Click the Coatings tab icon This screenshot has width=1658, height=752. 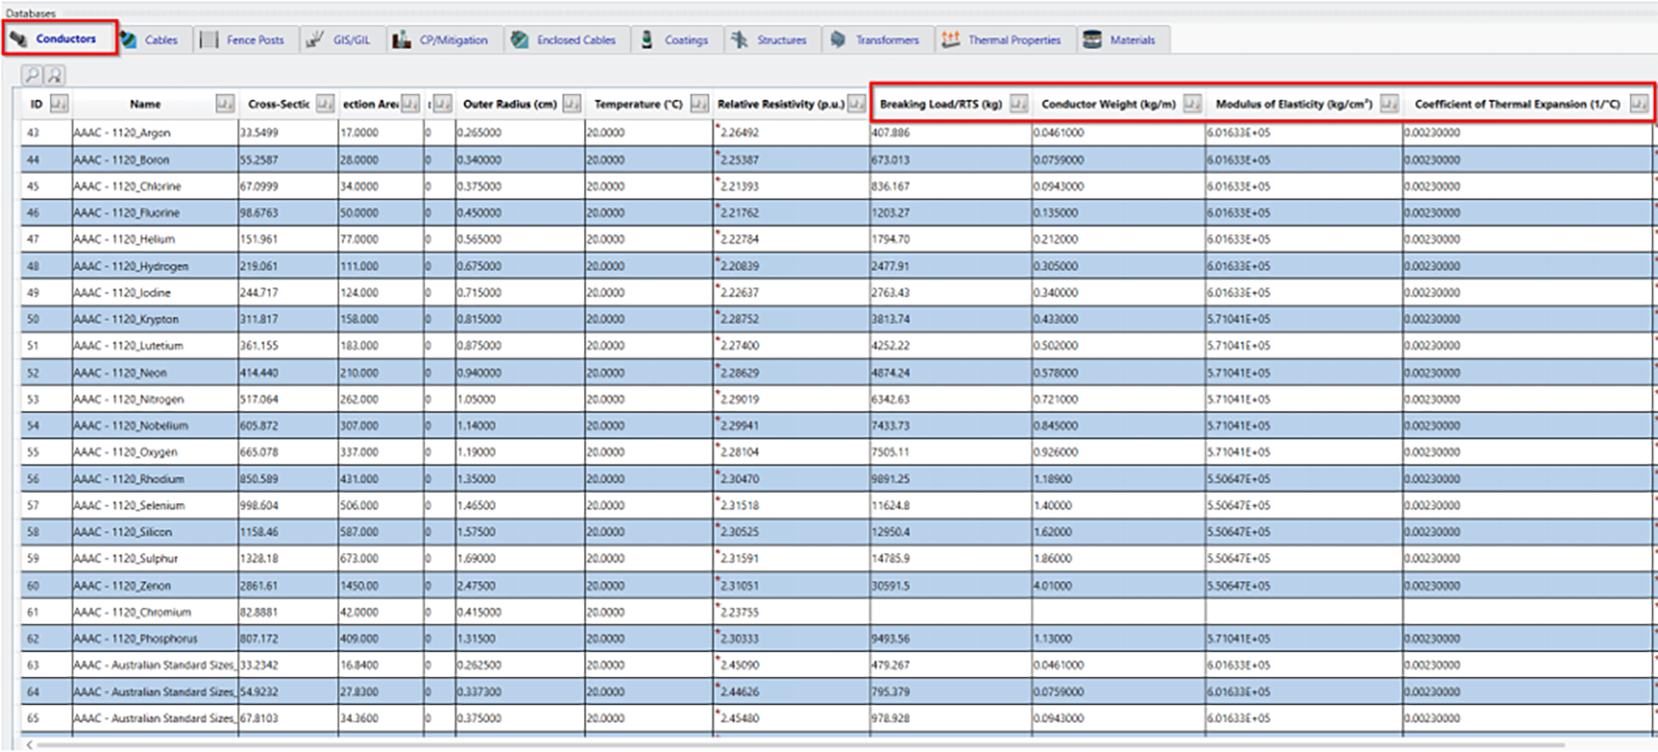coord(647,40)
